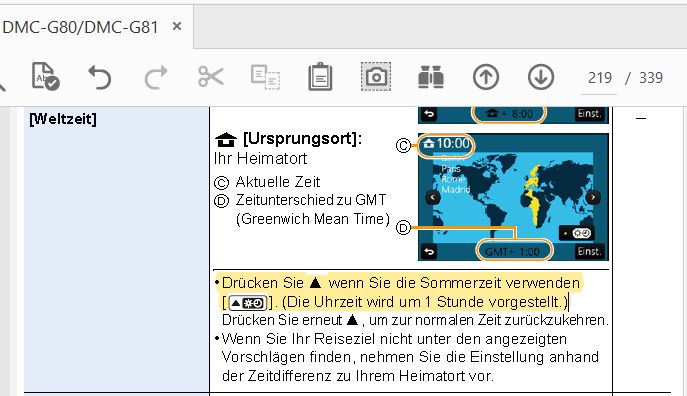
Task: Click the scissors Cut icon
Action: pos(211,77)
